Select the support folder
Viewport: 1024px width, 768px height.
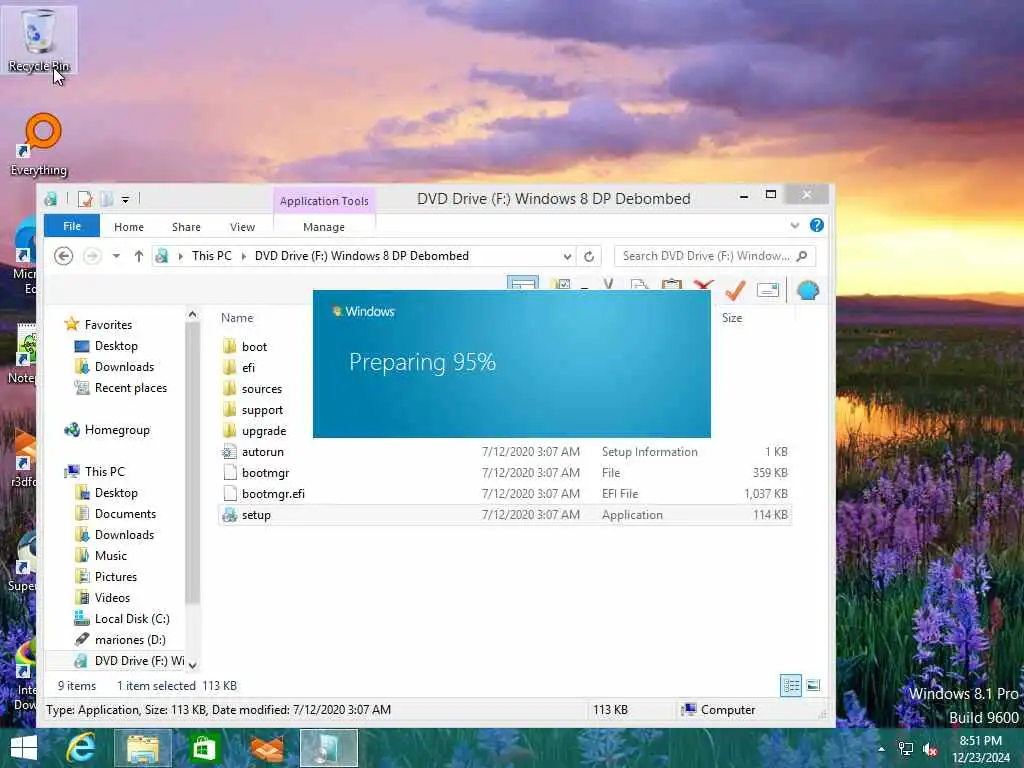253,409
